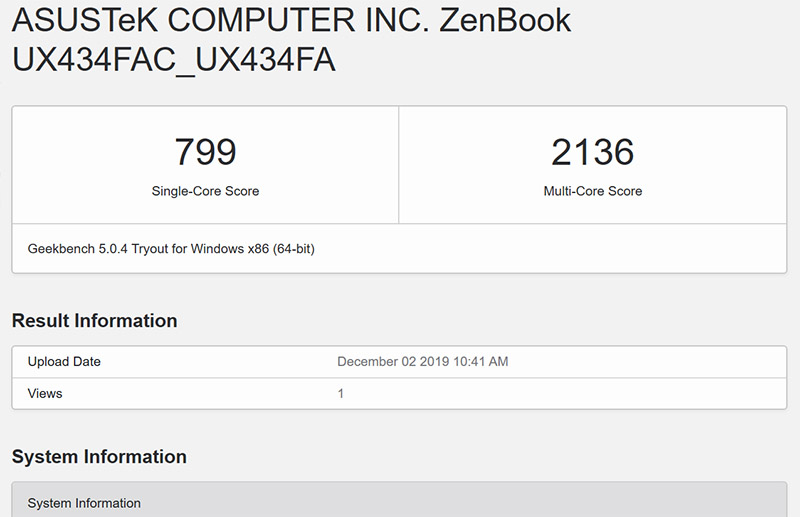
Task: Click the 2136 multi-core score value
Action: tap(592, 152)
